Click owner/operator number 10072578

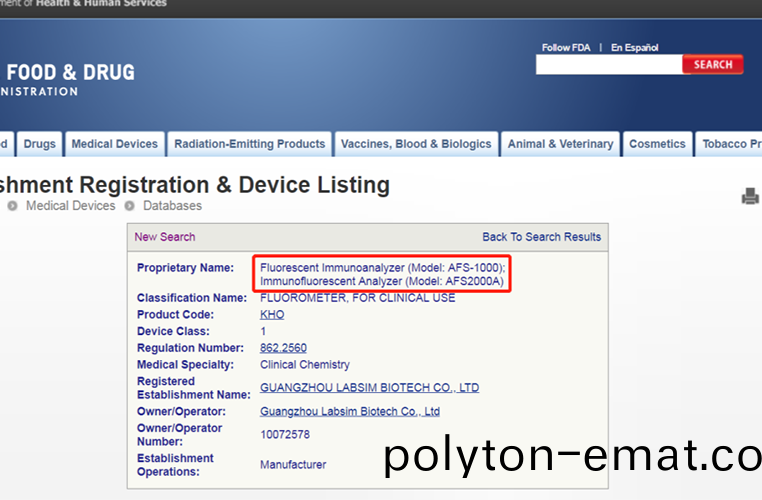coord(285,434)
